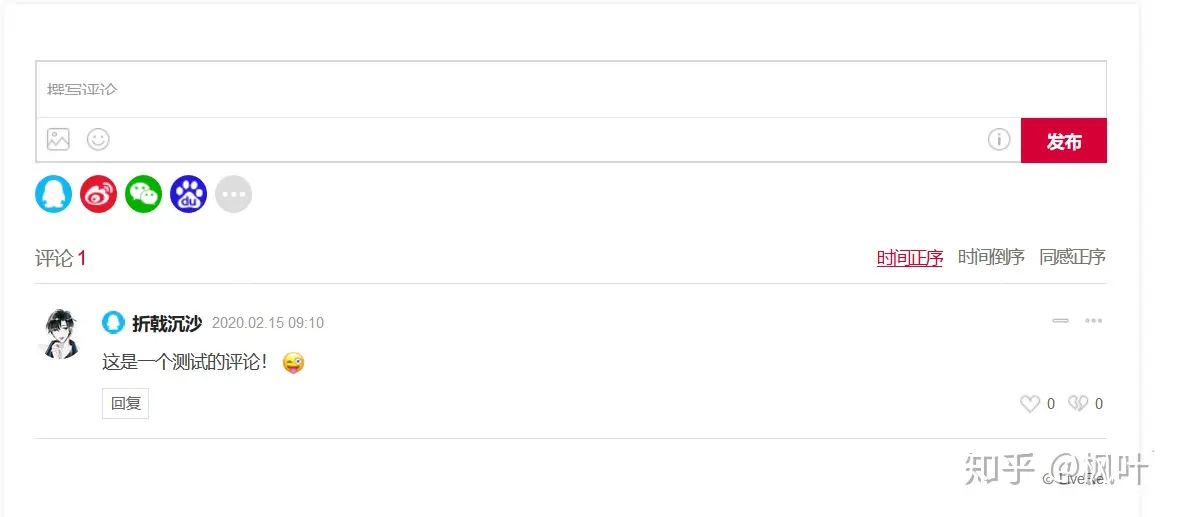Viewport: 1178px width, 517px height.
Task: Log in with the QQ penguin icon
Action: (53, 195)
